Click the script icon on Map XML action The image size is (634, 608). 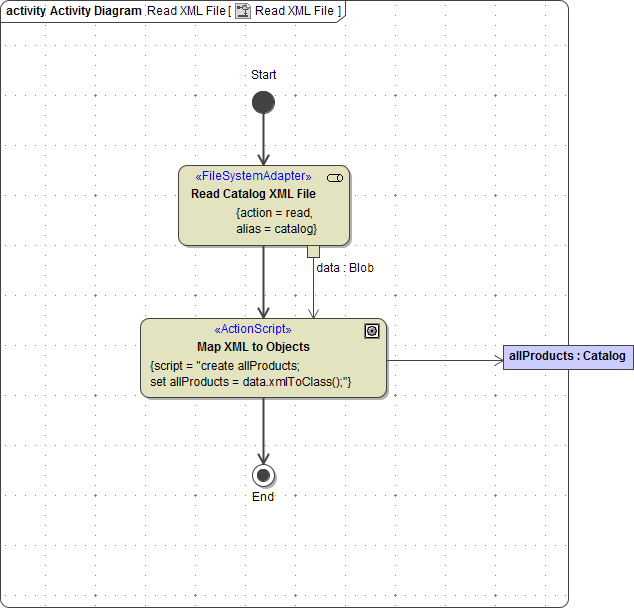[372, 331]
